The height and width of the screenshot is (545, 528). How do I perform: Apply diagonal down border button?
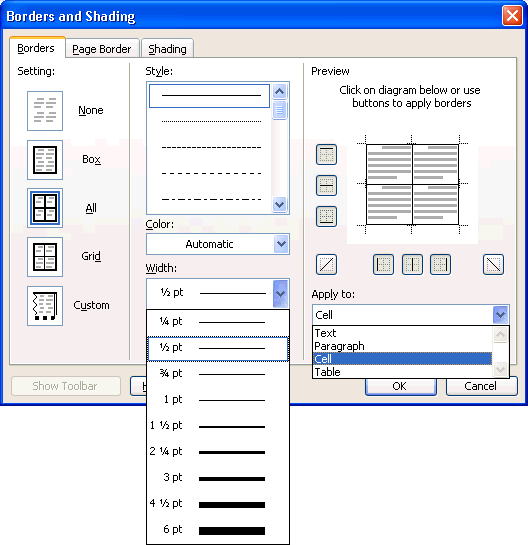pos(493,265)
